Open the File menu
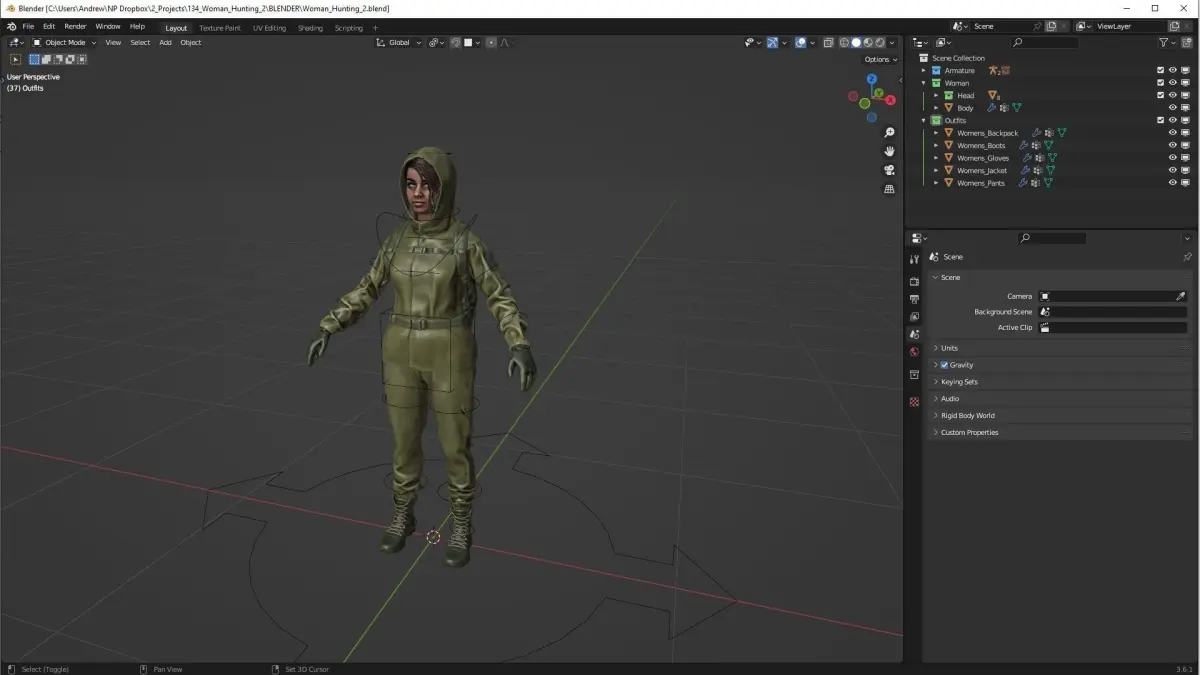Image resolution: width=1200 pixels, height=675 pixels. 28,26
